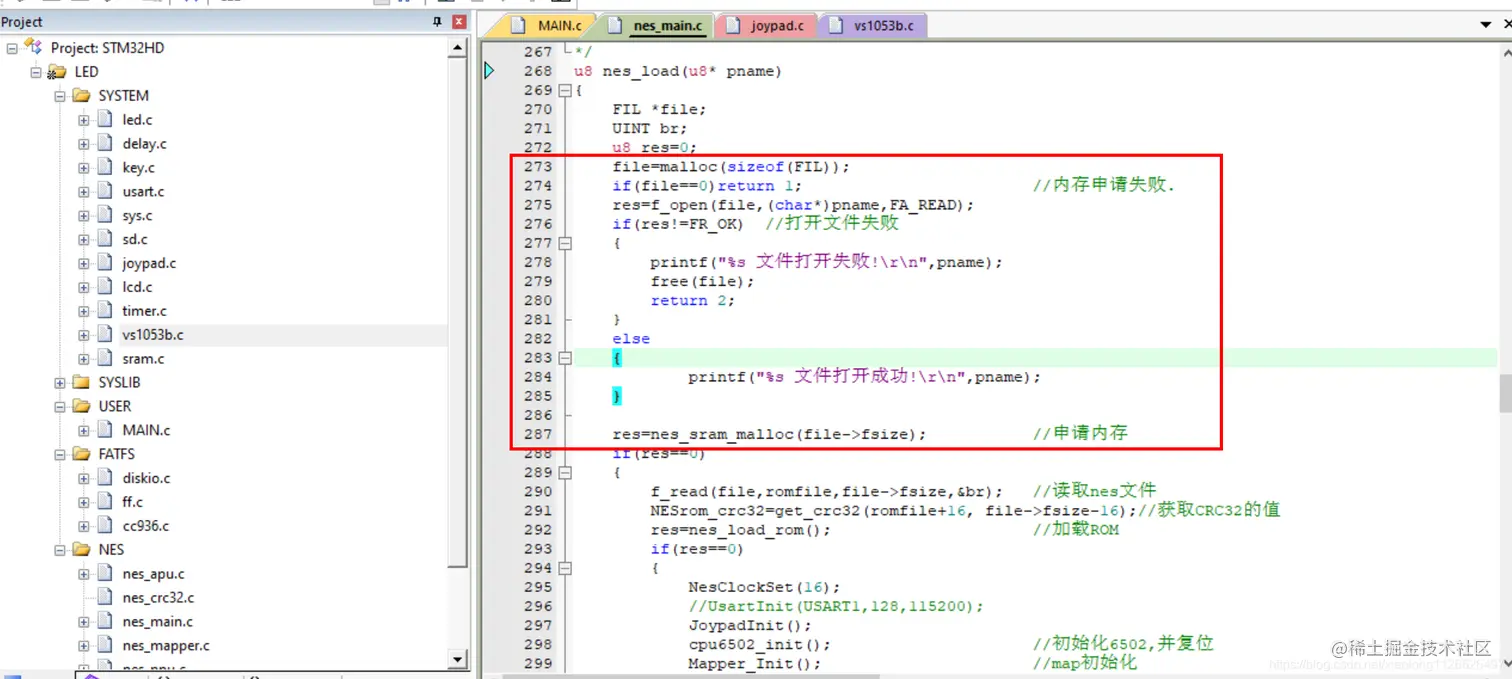Viewport: 1512px width, 679px height.
Task: Close the Project panel
Action: (459, 21)
